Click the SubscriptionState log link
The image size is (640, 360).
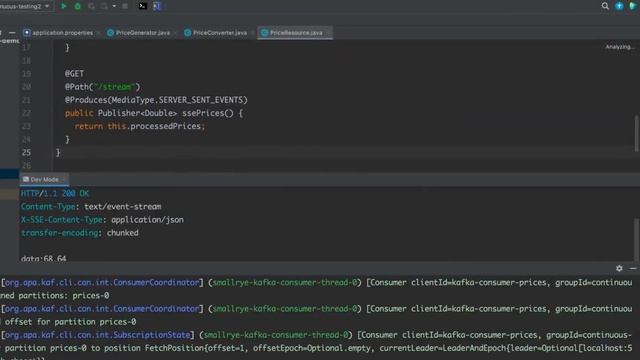click(97, 335)
